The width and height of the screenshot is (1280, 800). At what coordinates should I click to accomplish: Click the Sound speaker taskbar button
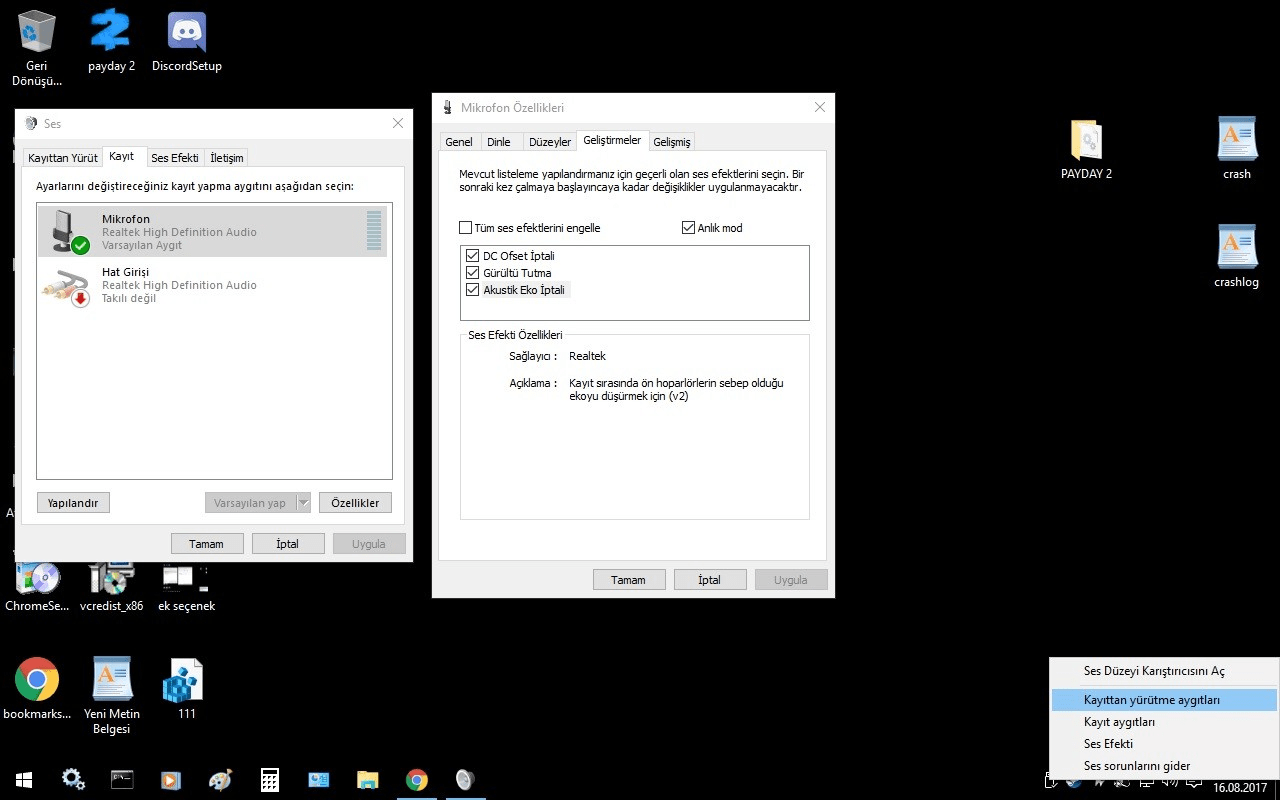click(466, 780)
